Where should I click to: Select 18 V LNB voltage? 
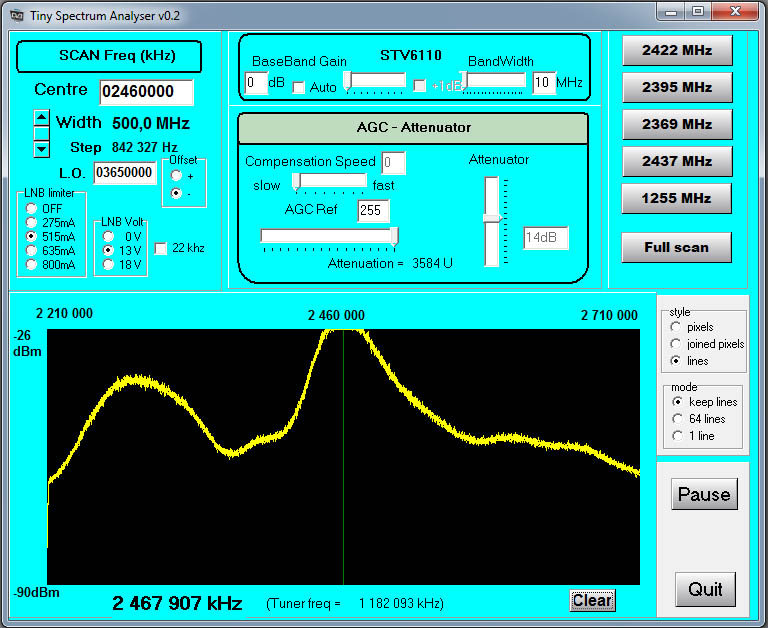click(108, 265)
